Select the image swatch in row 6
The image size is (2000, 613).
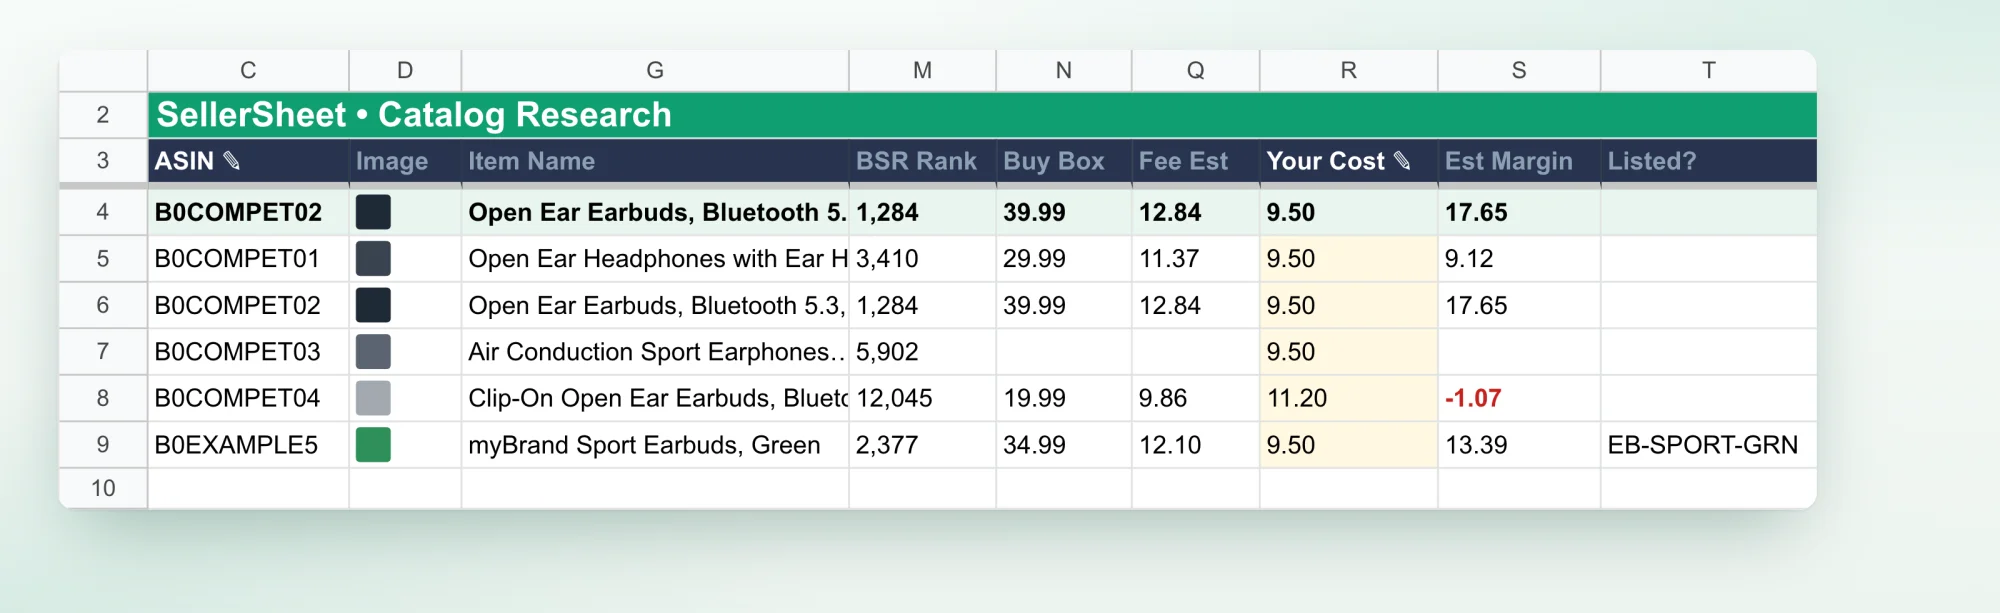pyautogui.click(x=373, y=305)
